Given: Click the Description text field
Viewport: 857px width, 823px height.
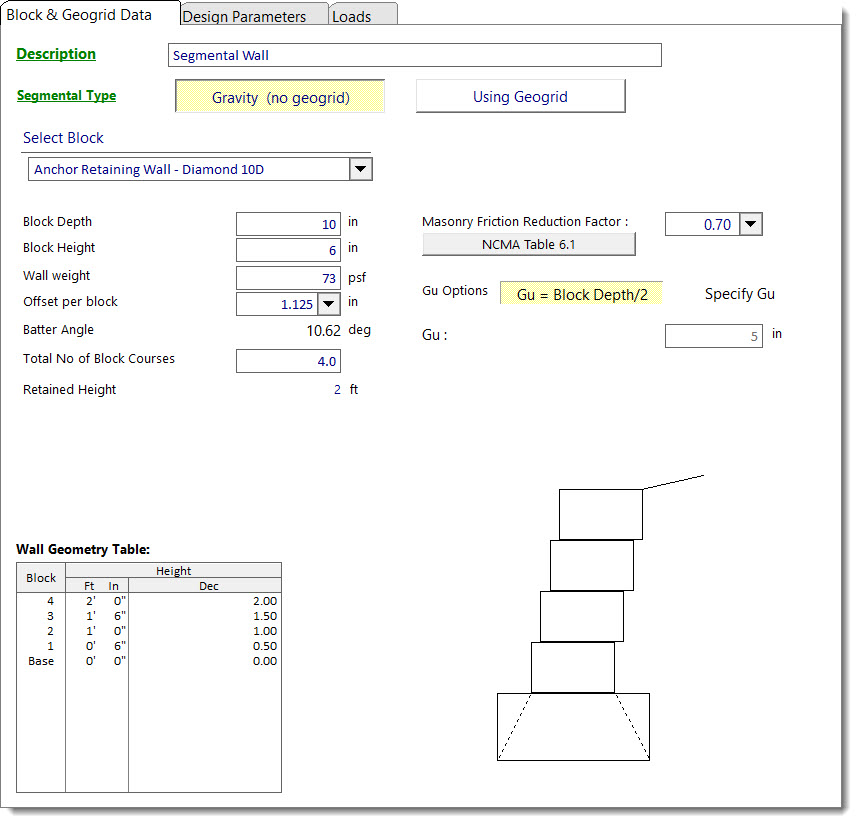Looking at the screenshot, I should 414,55.
